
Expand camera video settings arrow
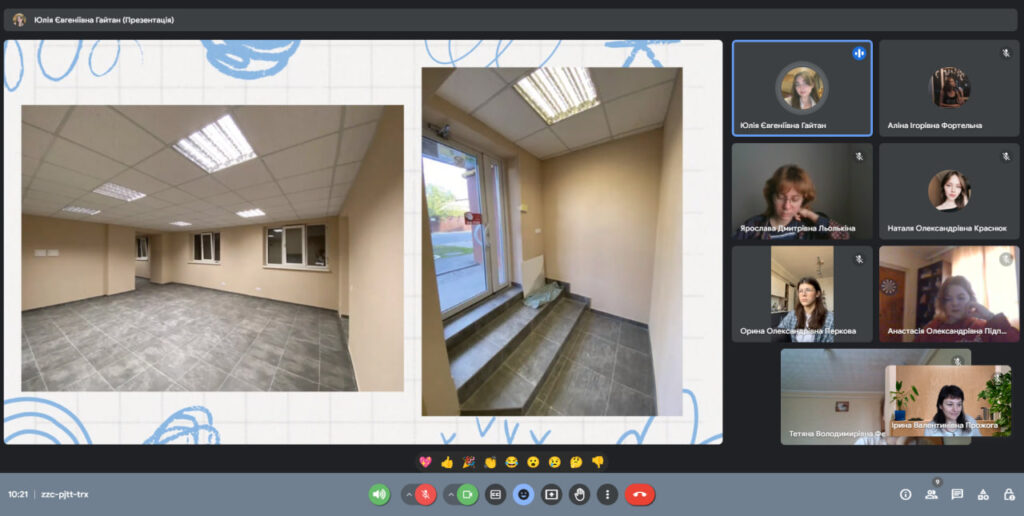tap(450, 494)
